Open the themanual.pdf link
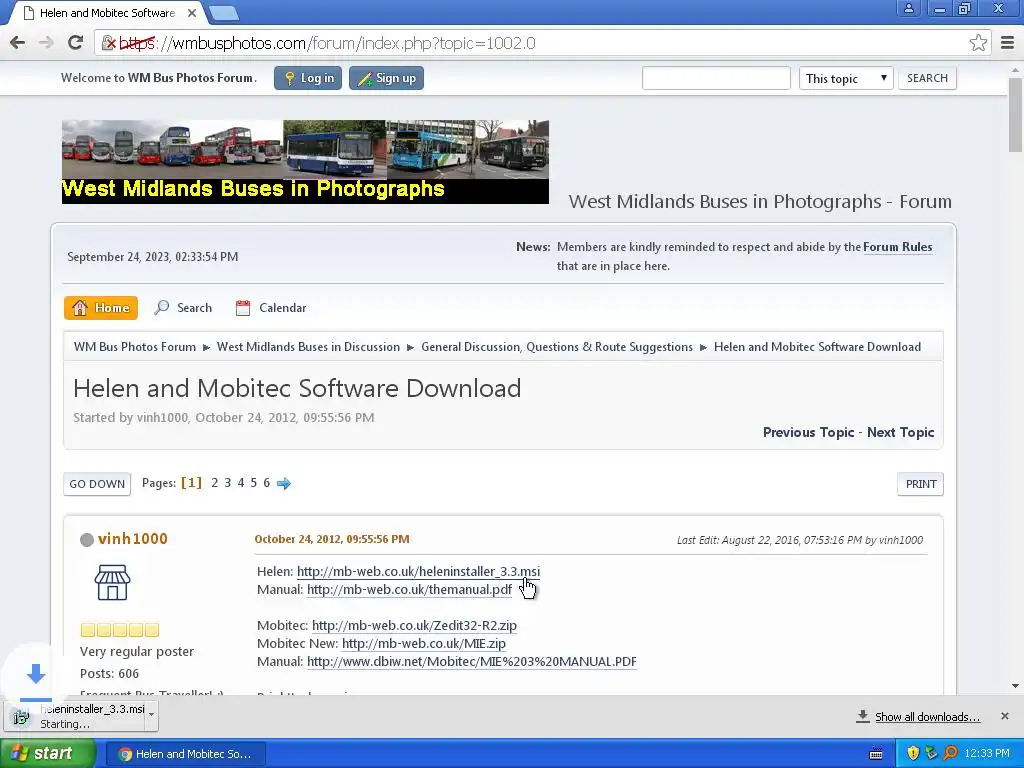This screenshot has width=1024, height=768. click(409, 590)
